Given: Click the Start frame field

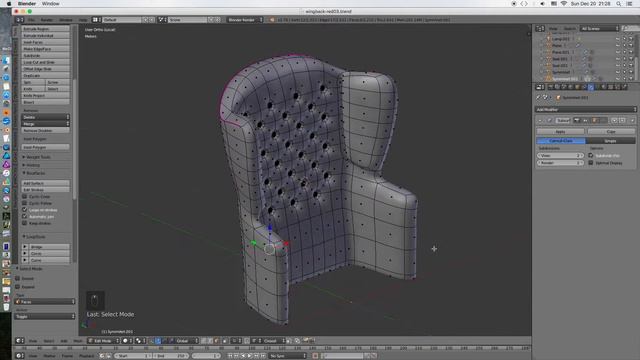Looking at the screenshot, I should [133, 356].
